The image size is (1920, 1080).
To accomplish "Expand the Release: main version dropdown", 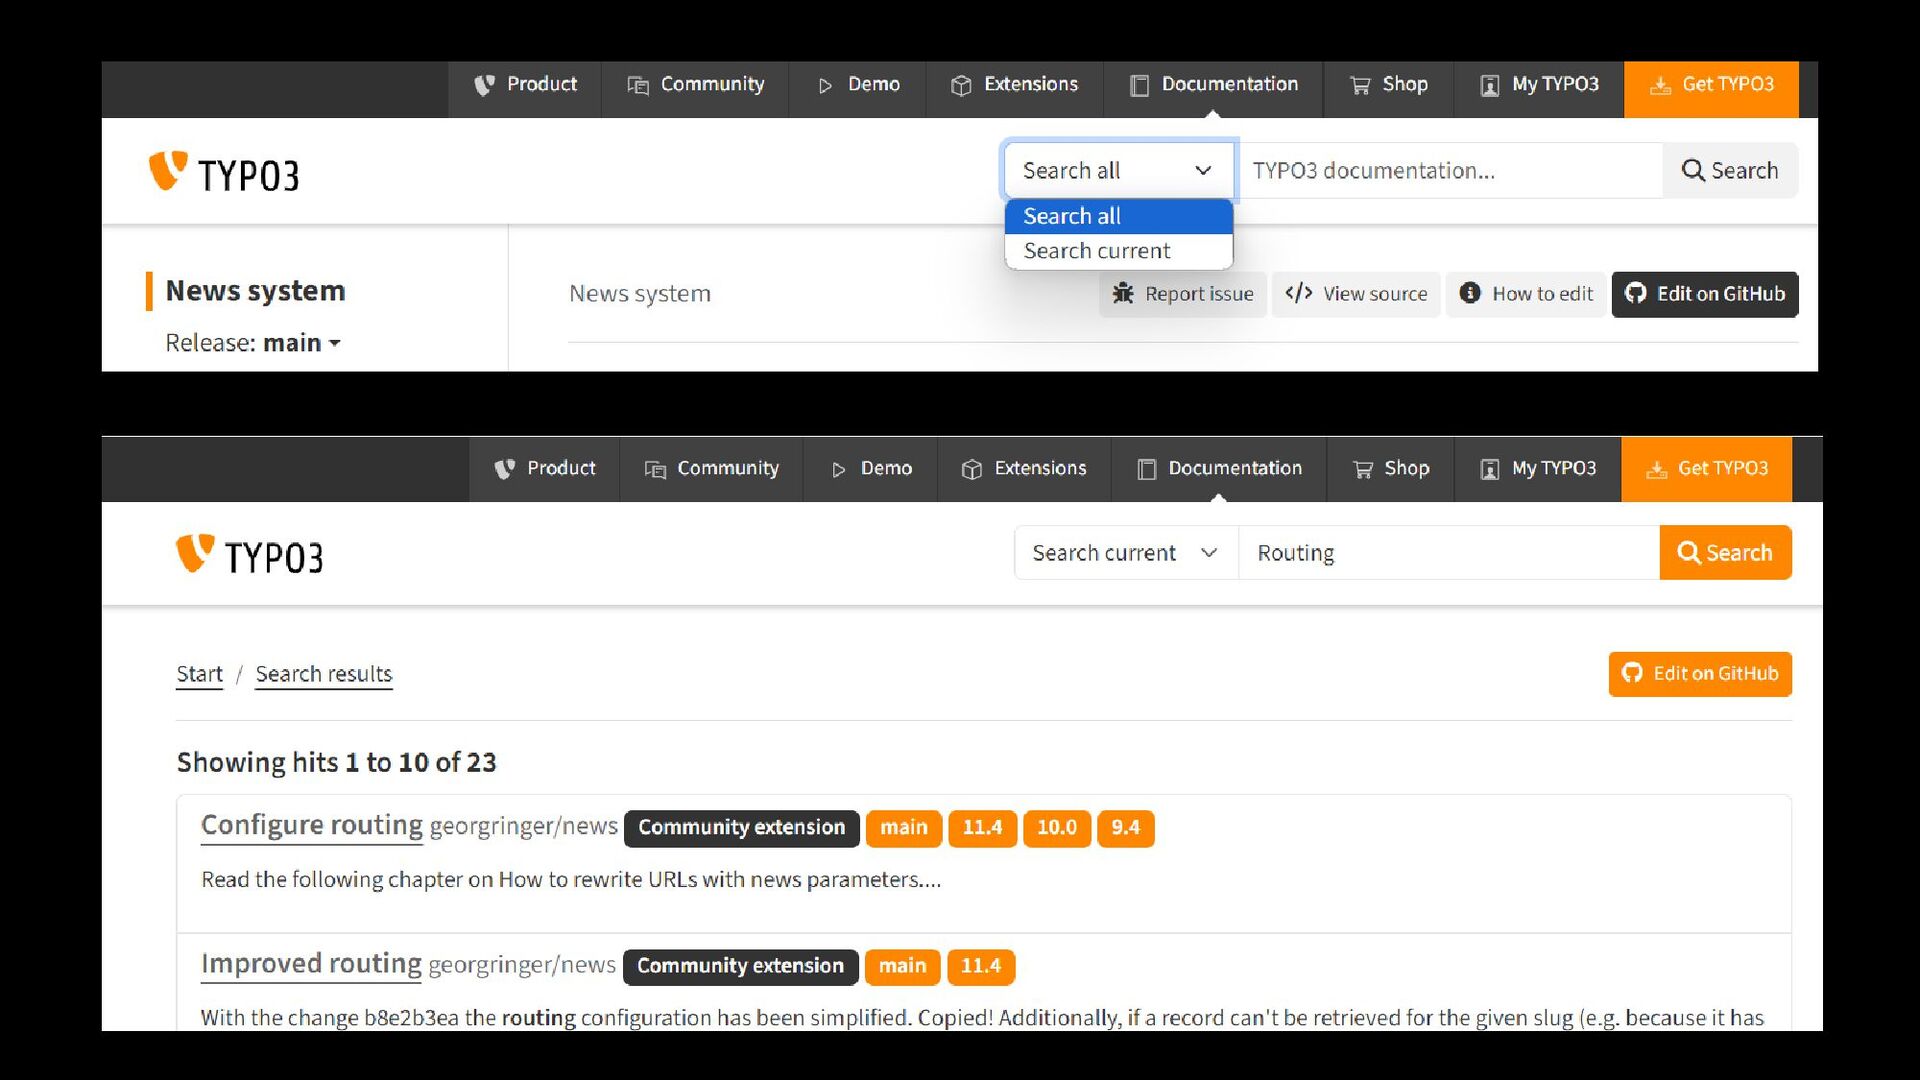I will click(253, 343).
